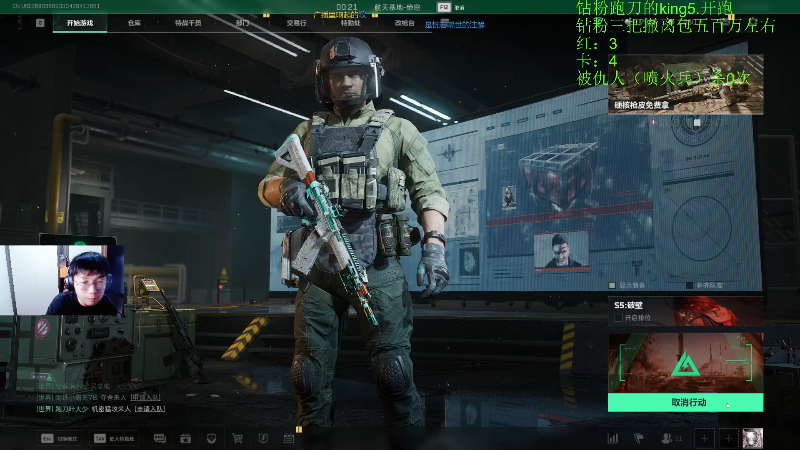Click the green lightning triangle map card
The height and width of the screenshot is (450, 800).
point(686,363)
